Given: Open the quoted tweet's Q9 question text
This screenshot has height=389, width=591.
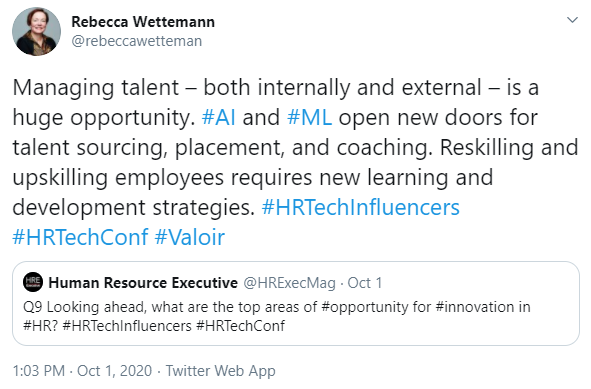Looking at the screenshot, I should click(277, 316).
